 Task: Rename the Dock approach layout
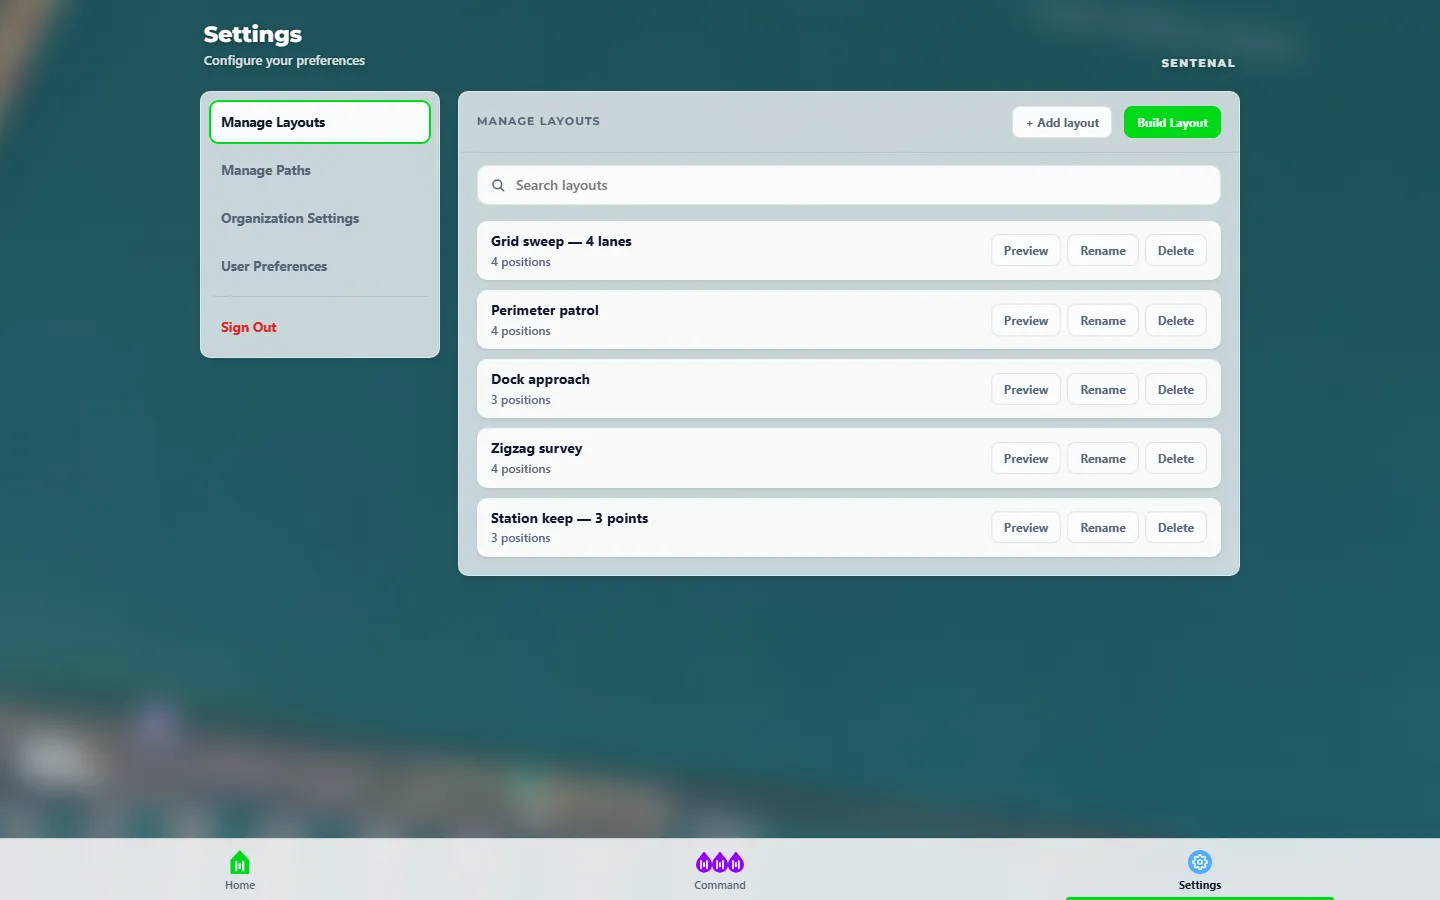tap(1103, 389)
